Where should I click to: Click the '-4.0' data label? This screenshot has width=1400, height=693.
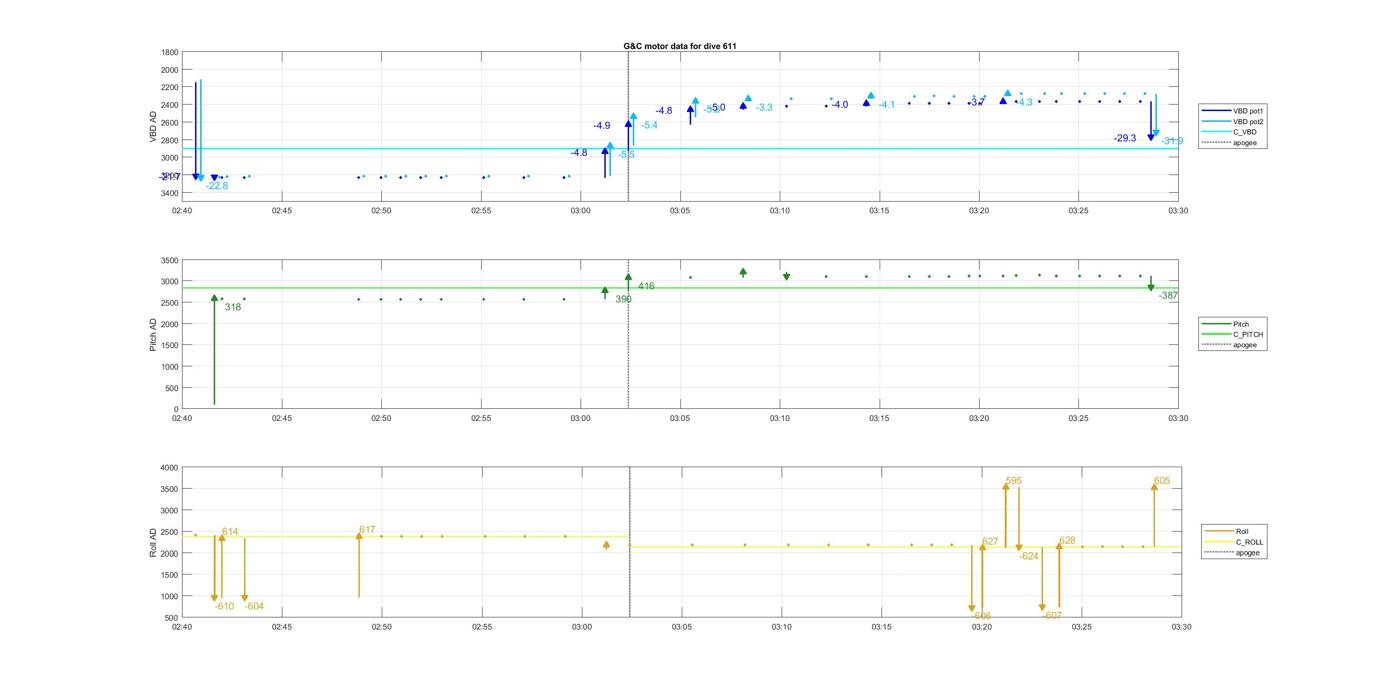pyautogui.click(x=839, y=105)
